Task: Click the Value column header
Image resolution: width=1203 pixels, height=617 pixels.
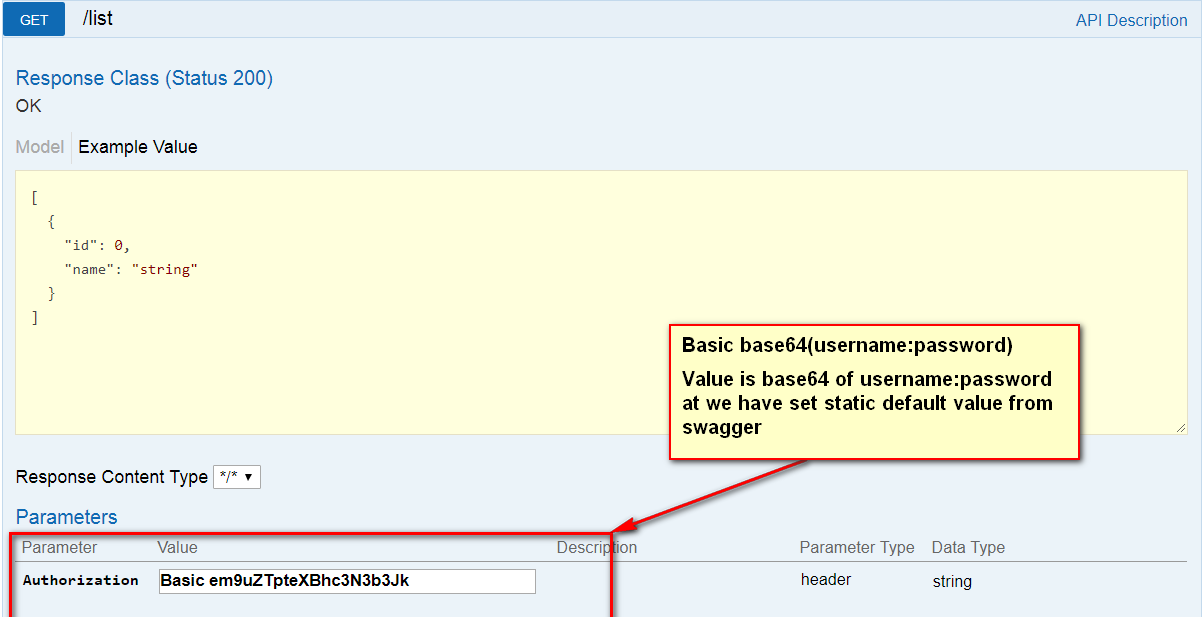Action: 177,547
